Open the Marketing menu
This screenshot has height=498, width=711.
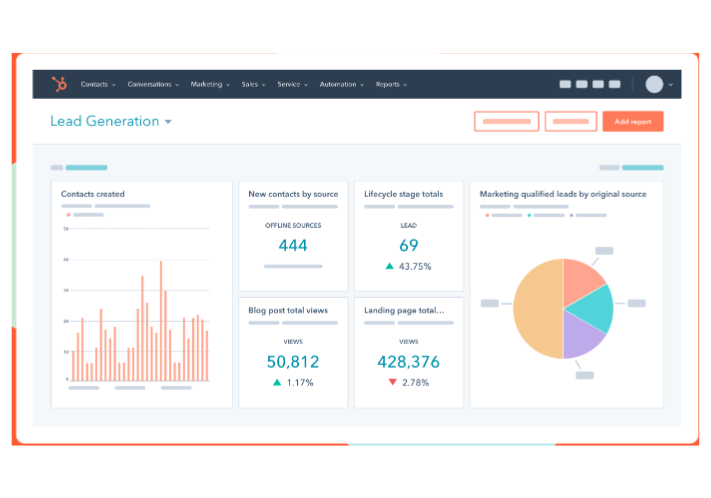(210, 85)
